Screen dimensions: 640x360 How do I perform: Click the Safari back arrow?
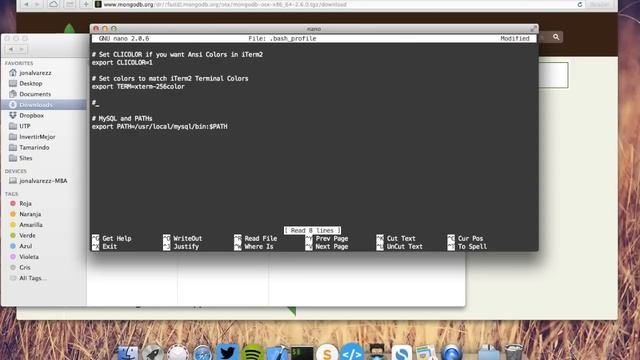(x=26, y=4)
